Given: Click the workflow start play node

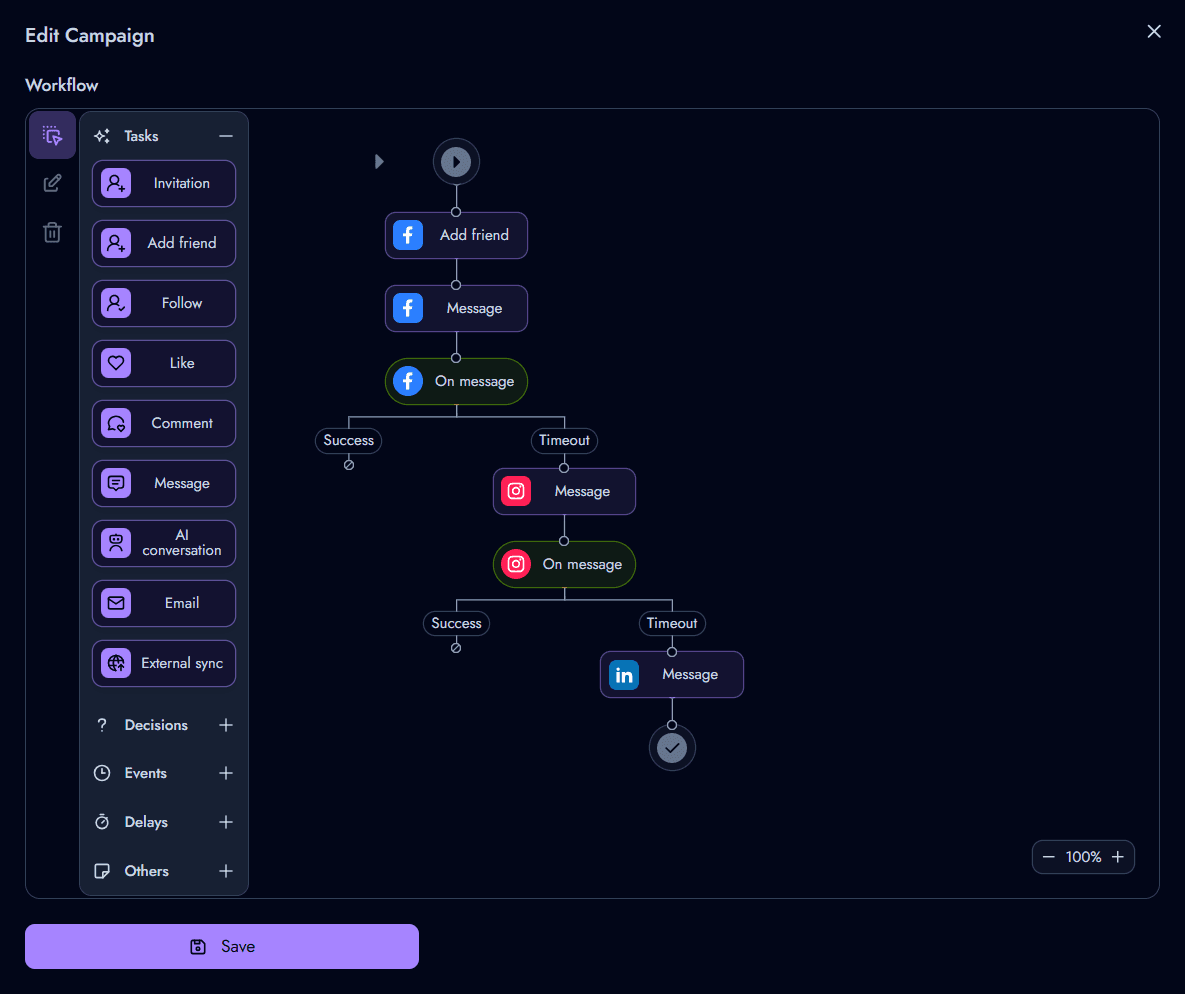Looking at the screenshot, I should tap(456, 161).
